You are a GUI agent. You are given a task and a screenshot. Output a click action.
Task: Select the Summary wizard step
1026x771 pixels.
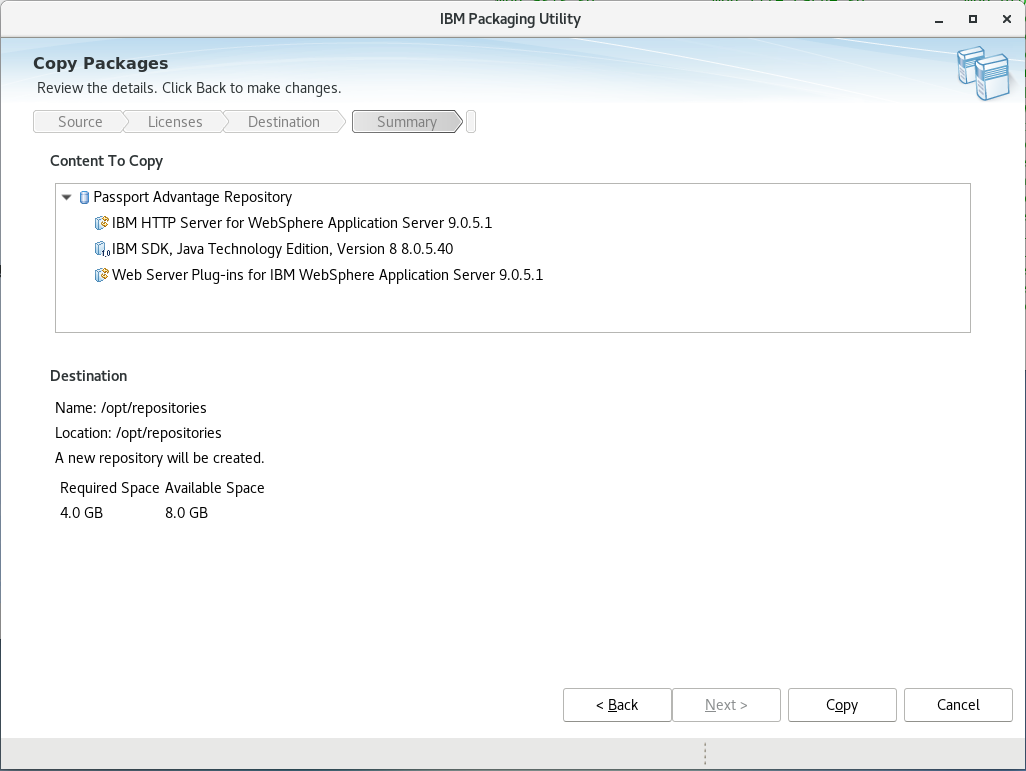(x=406, y=122)
